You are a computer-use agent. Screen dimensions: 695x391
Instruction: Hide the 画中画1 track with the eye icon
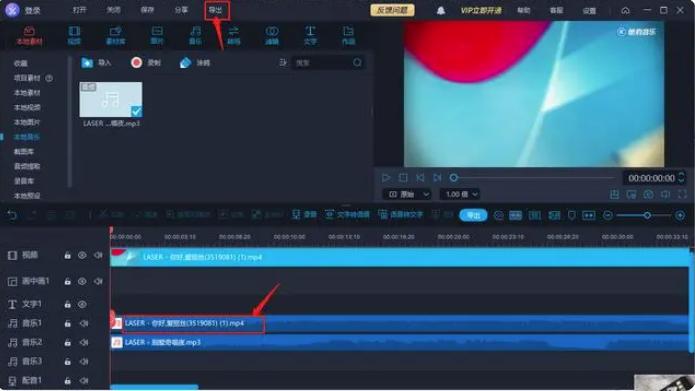82,282
